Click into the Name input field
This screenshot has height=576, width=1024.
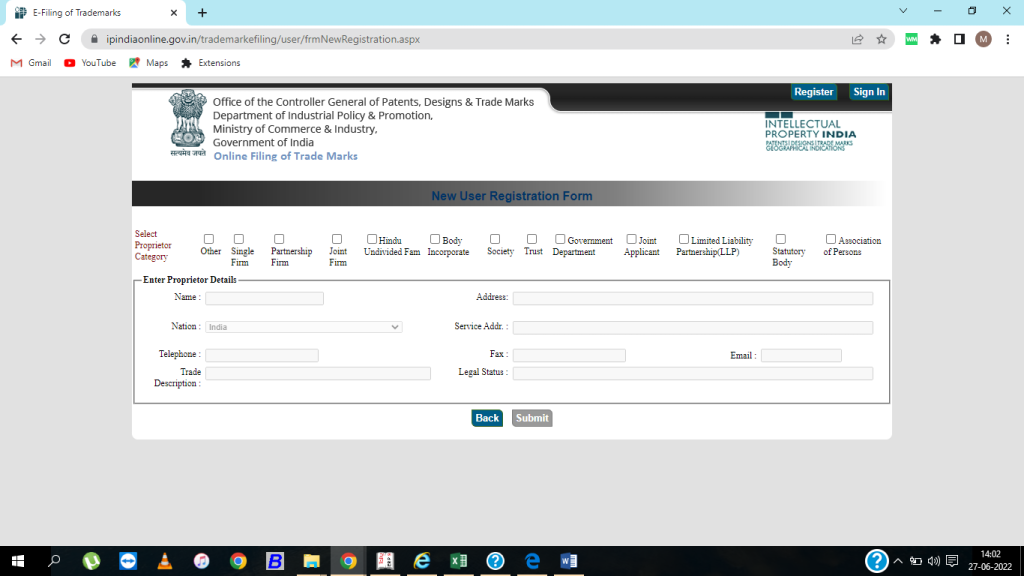pyautogui.click(x=264, y=298)
